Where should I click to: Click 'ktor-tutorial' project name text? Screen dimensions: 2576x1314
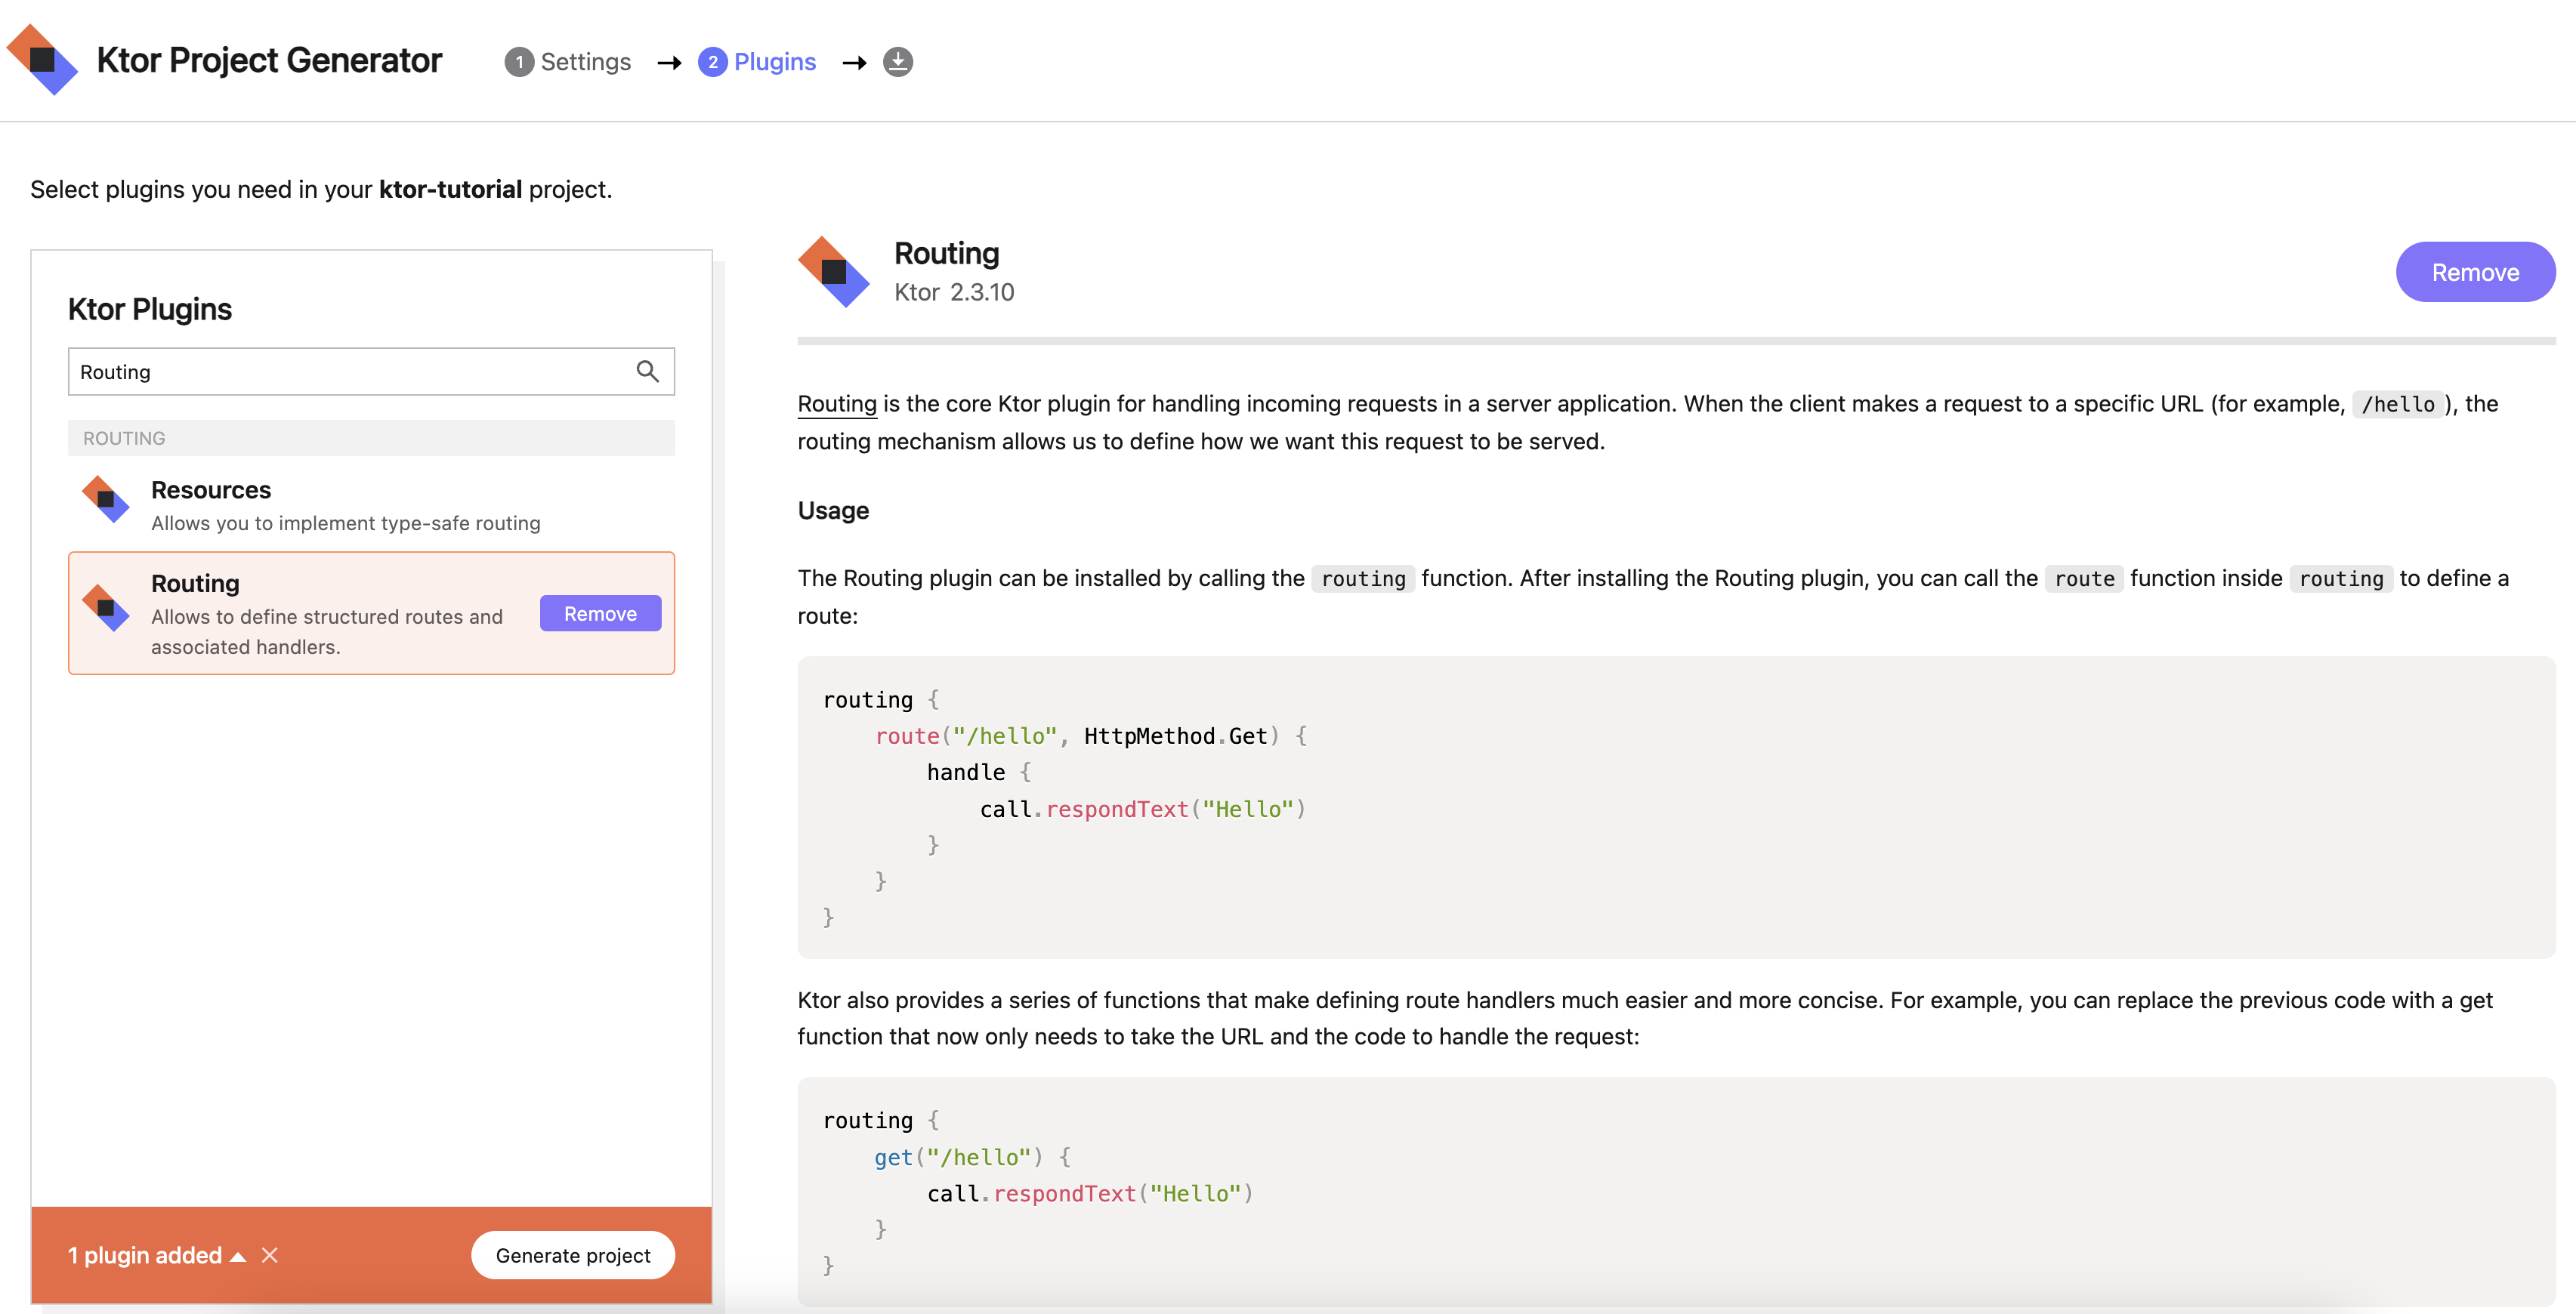click(450, 189)
